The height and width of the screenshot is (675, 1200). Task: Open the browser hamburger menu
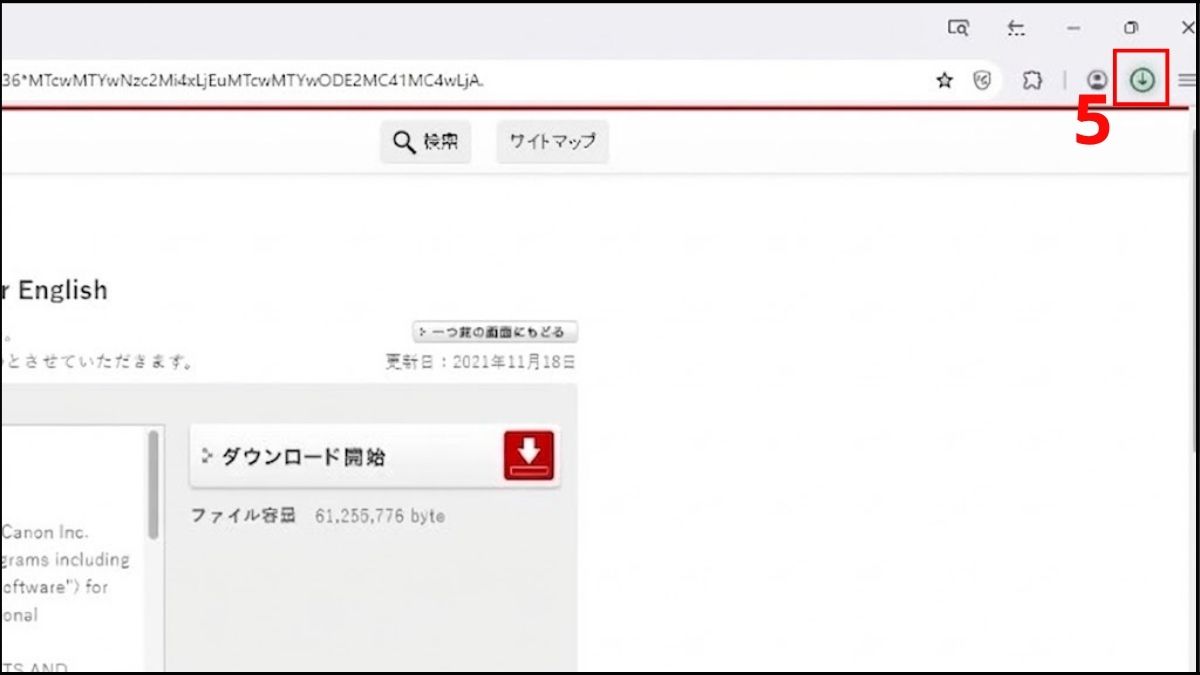click(x=1187, y=81)
